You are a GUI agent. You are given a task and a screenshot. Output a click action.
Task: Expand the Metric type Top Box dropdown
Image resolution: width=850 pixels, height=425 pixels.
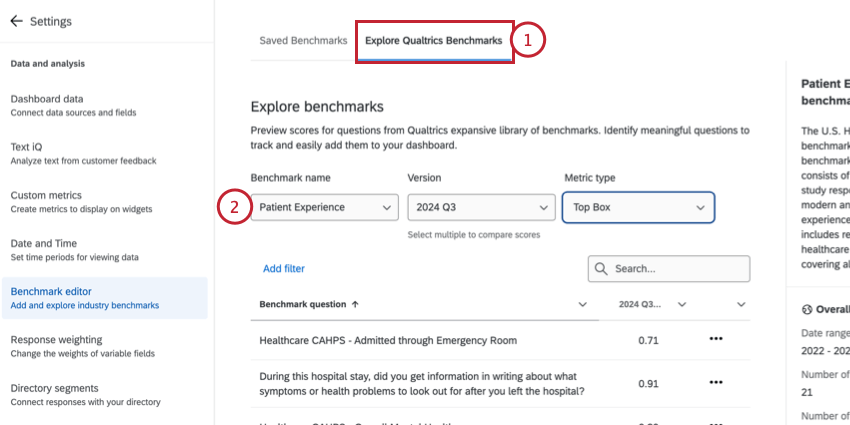(638, 207)
